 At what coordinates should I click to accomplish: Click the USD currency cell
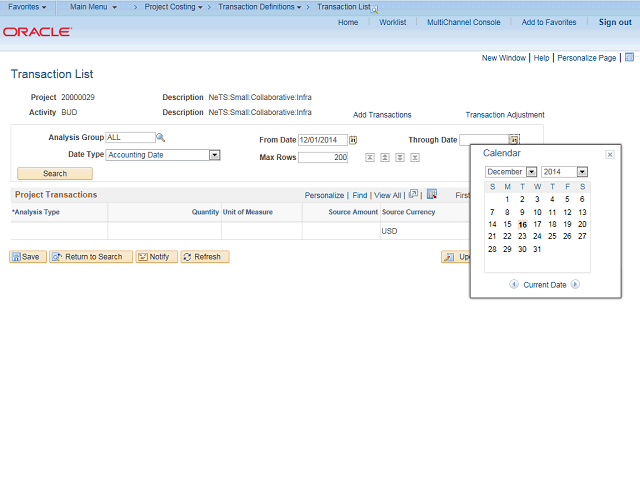point(389,231)
